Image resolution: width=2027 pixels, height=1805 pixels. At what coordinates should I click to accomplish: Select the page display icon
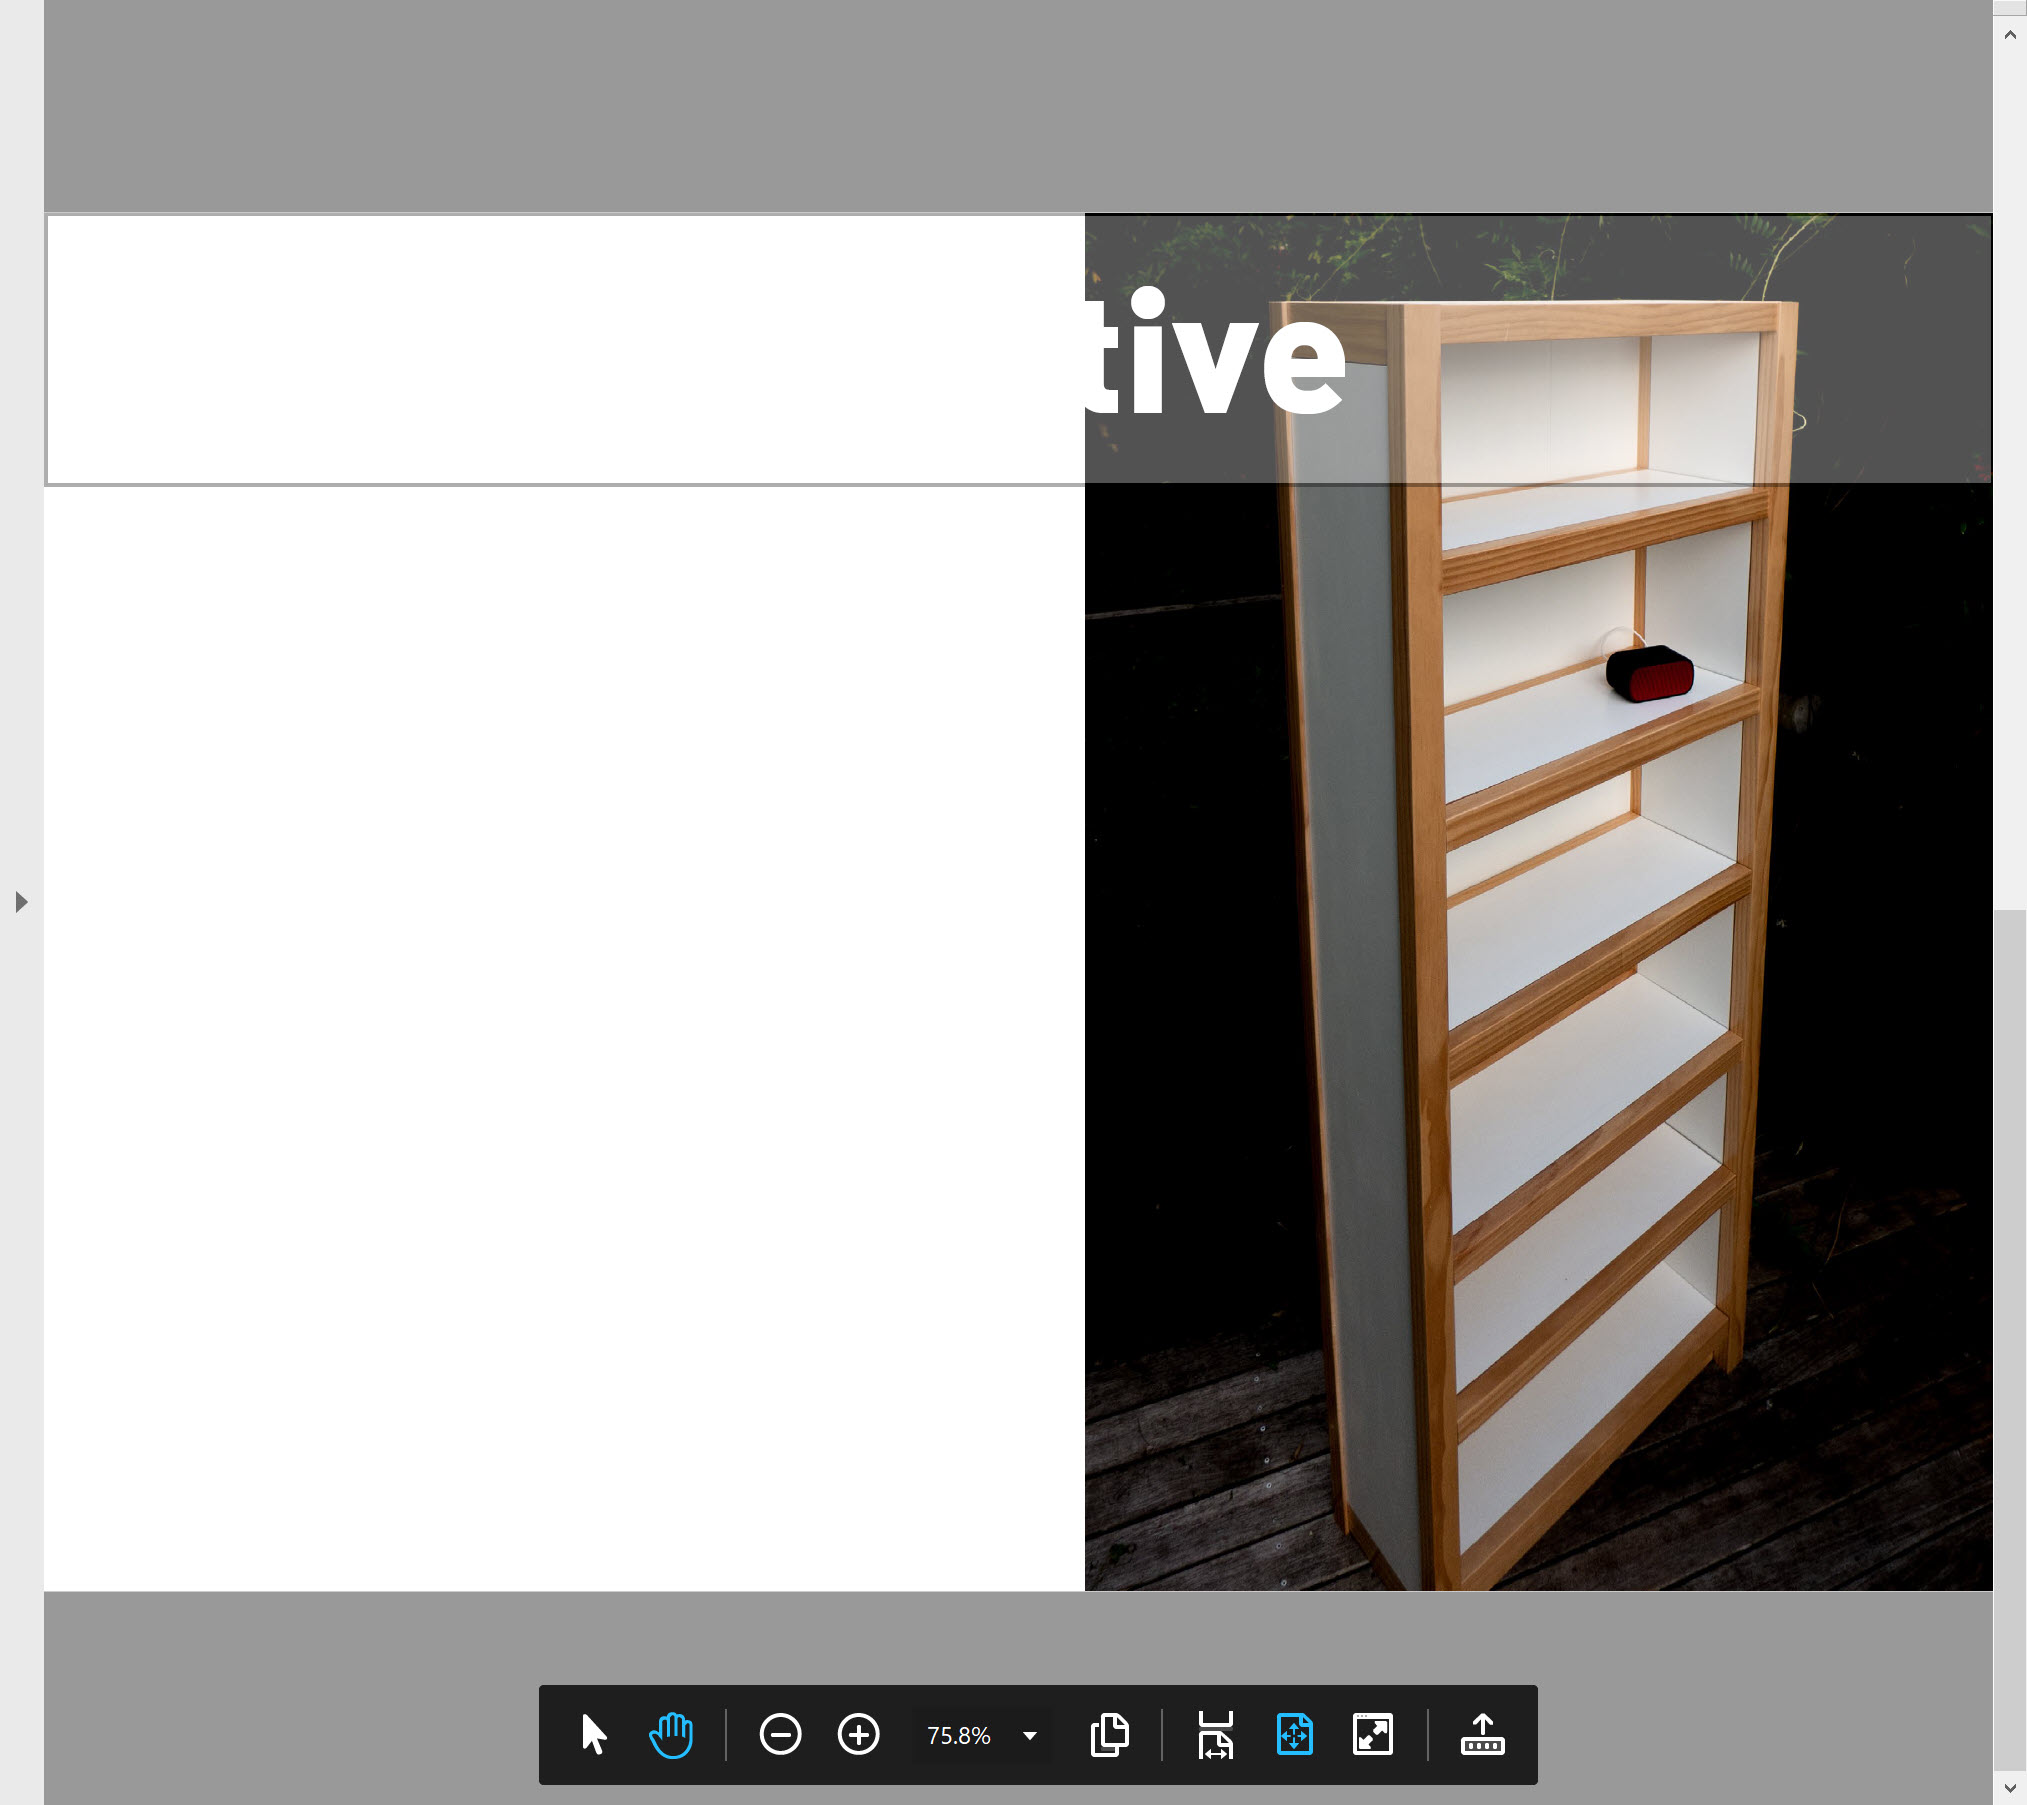(x=1110, y=1735)
